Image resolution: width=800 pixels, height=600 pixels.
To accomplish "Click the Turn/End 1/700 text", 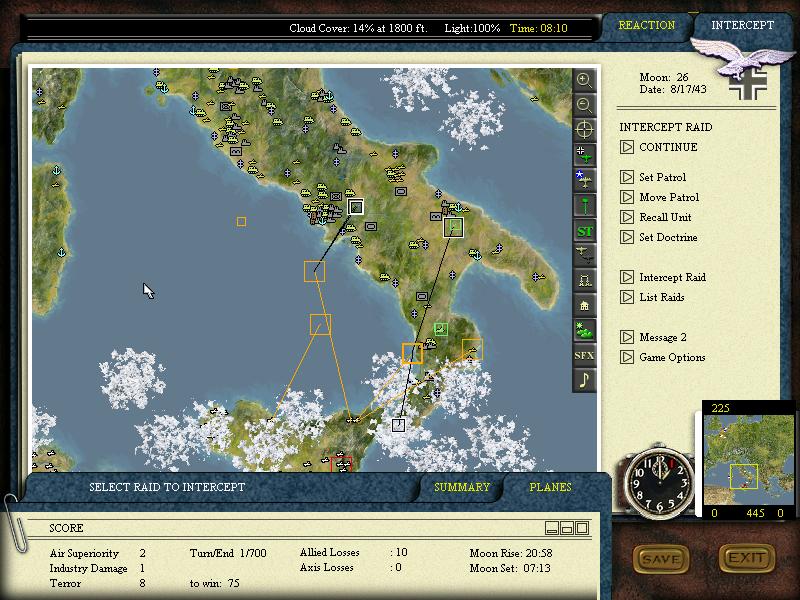I will 228,553.
